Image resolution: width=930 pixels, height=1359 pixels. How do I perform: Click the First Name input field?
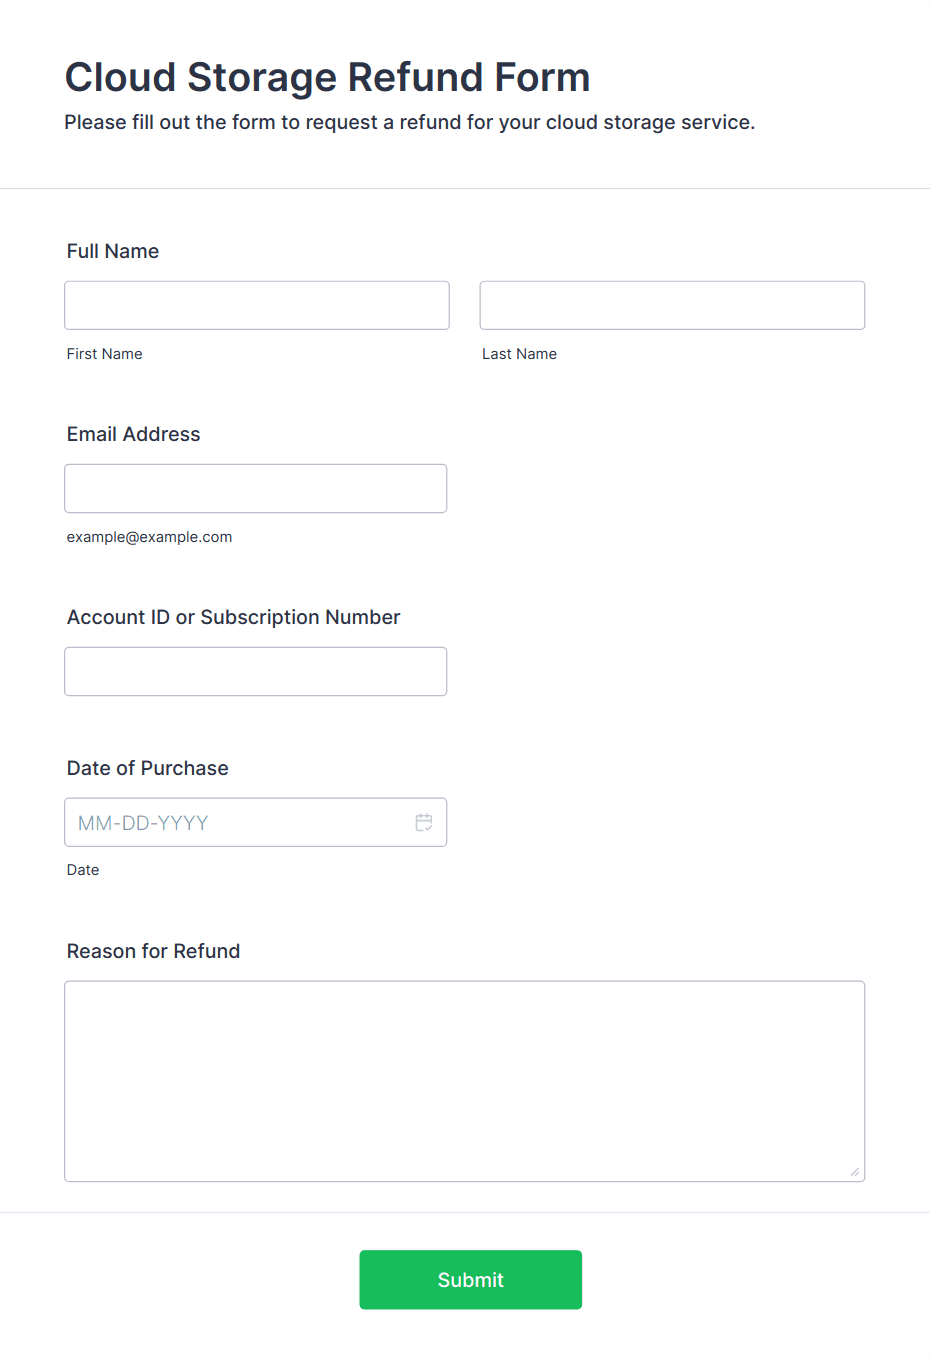257,305
